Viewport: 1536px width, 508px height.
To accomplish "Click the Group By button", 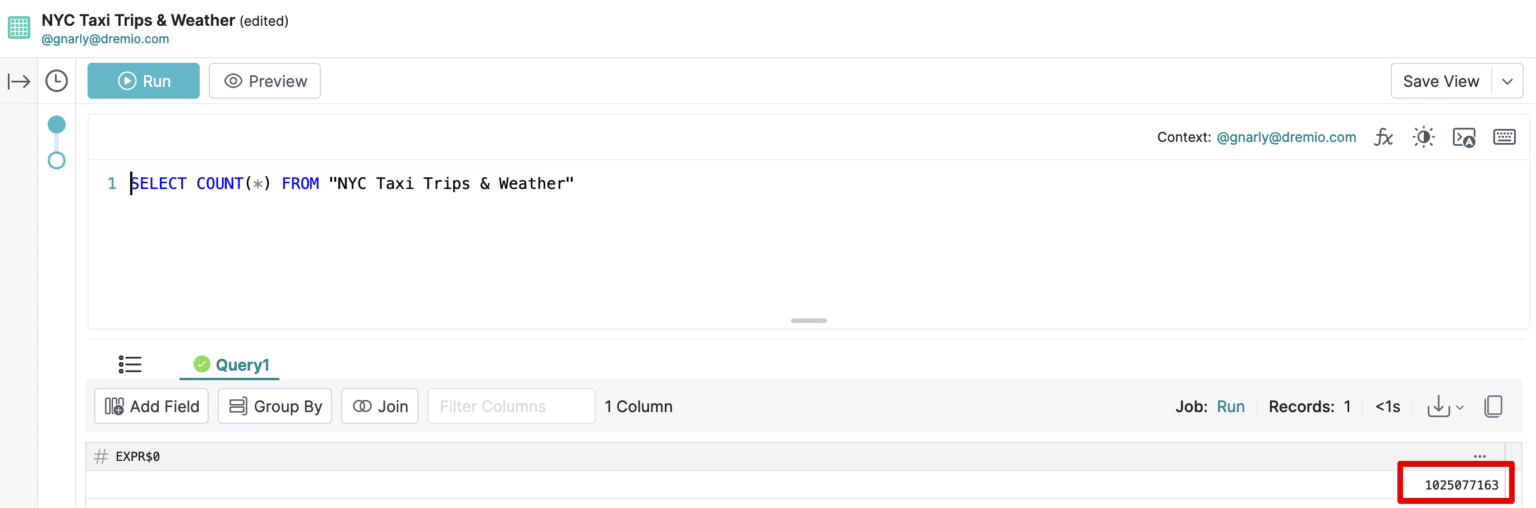I will 275,406.
